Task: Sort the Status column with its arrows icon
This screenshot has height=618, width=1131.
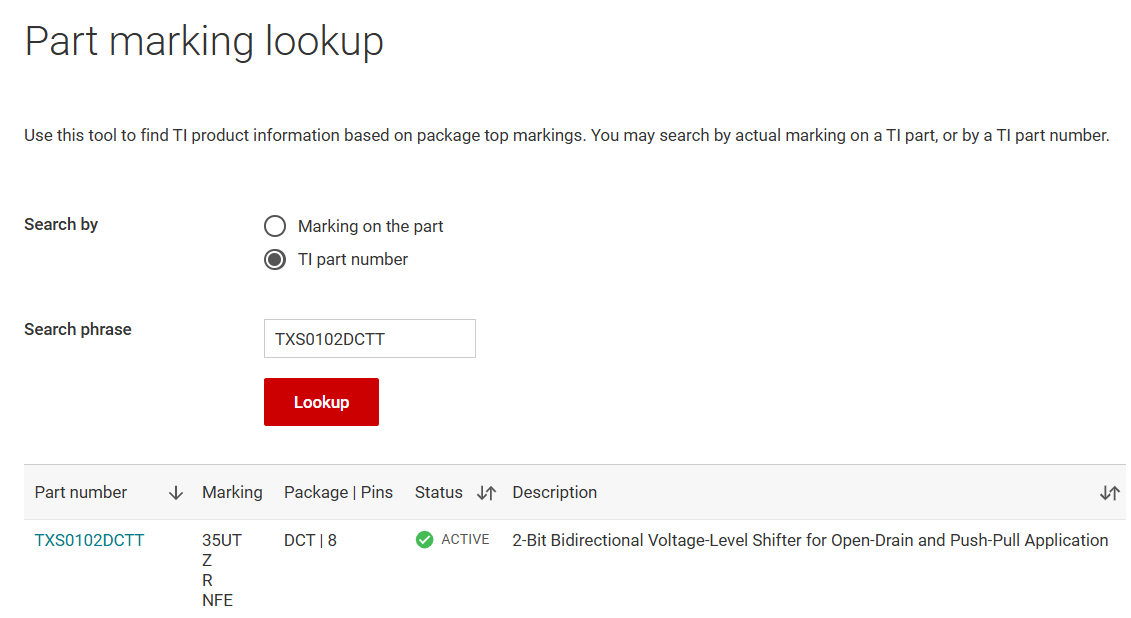Action: (x=487, y=493)
